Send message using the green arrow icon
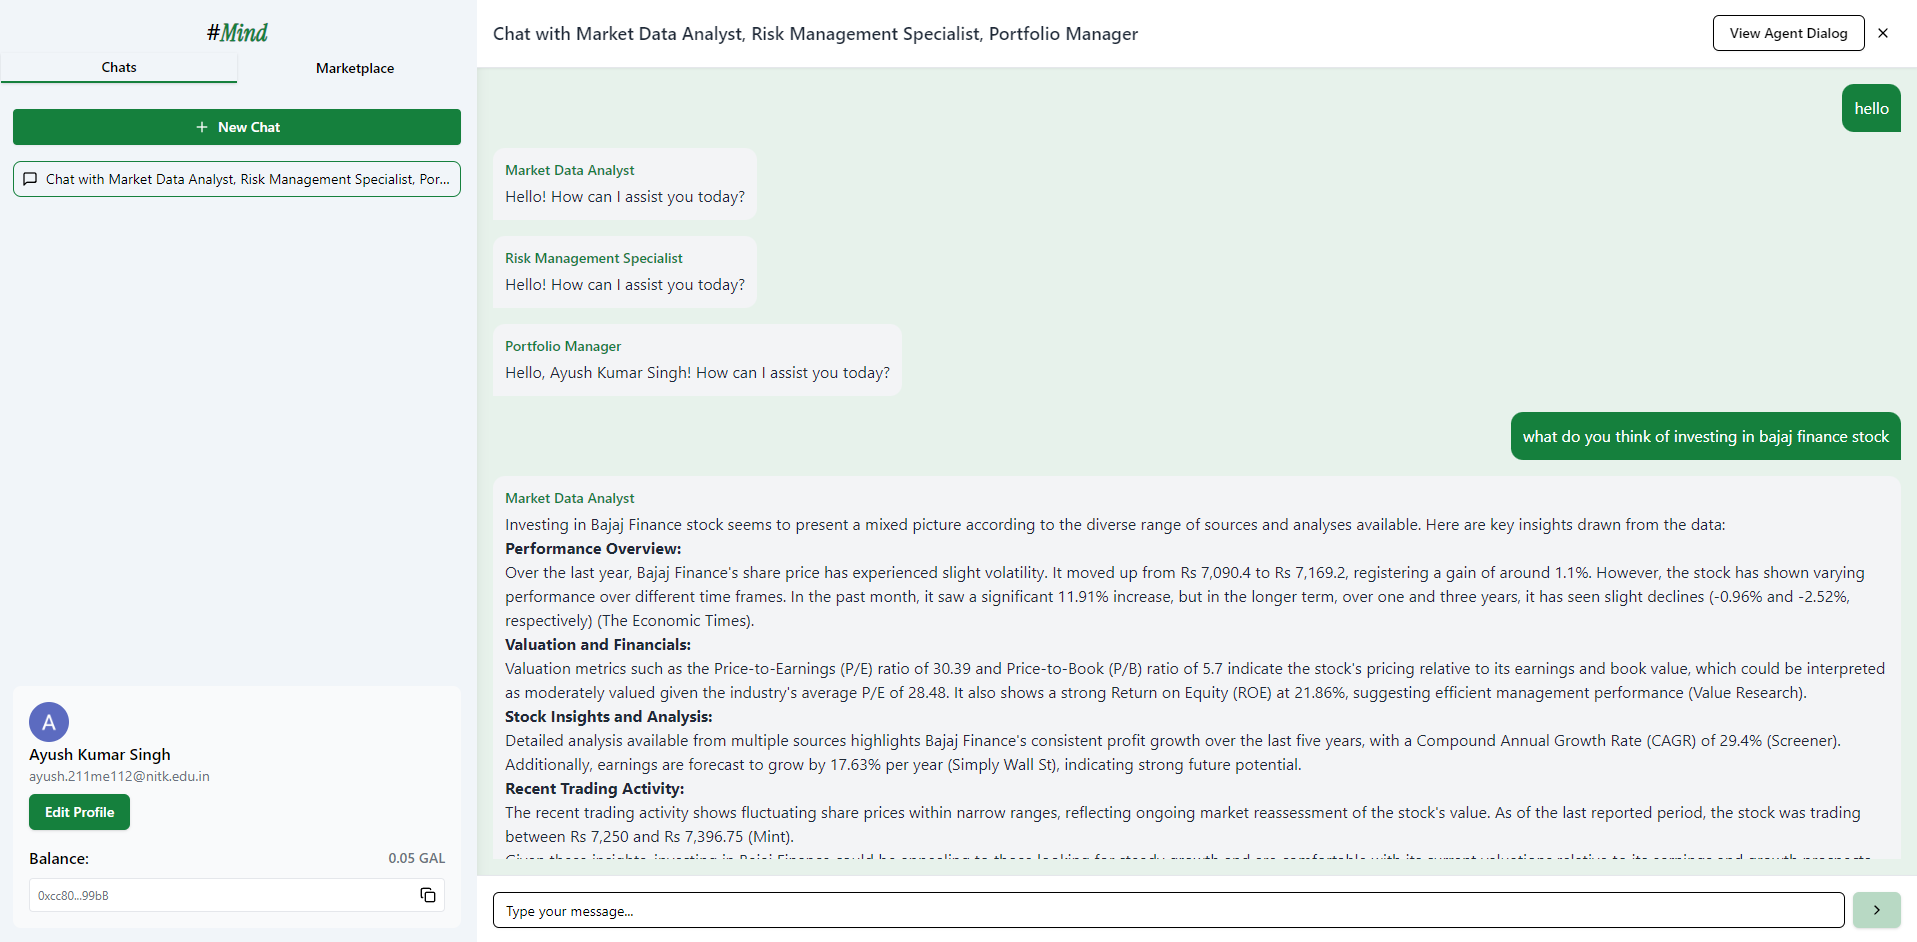 tap(1876, 910)
